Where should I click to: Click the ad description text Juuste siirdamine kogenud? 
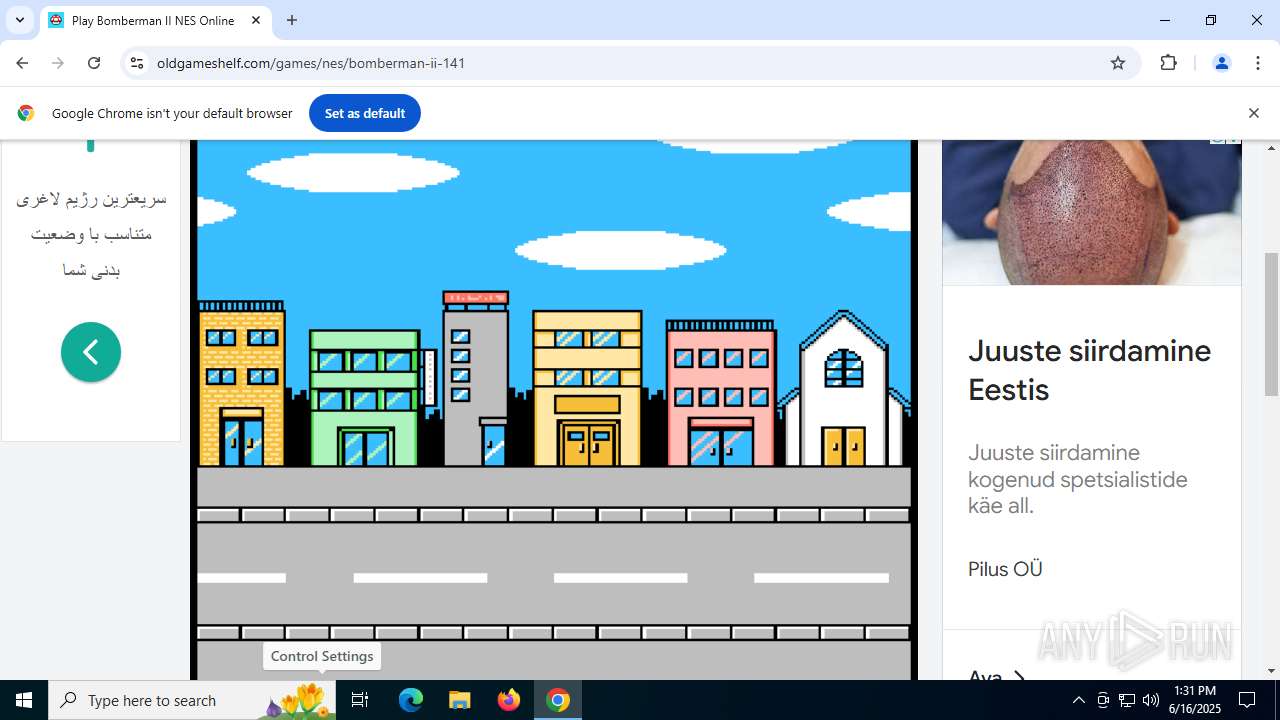1077,479
